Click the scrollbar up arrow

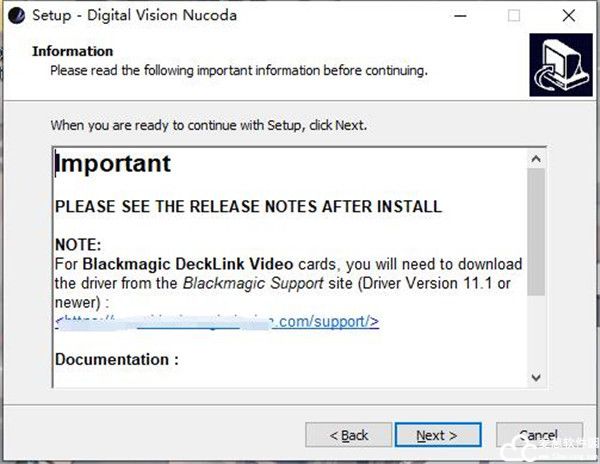pyautogui.click(x=536, y=159)
